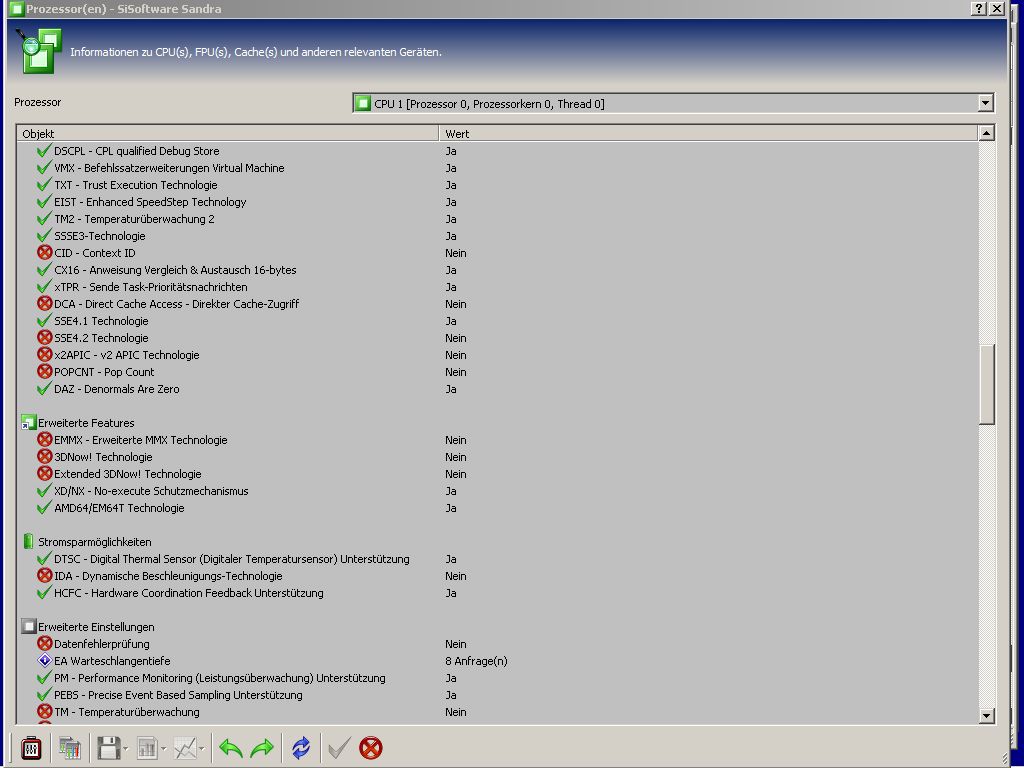
Task: Click blue diamond icon beside EA Warteschlangentiefe
Action: click(x=44, y=660)
